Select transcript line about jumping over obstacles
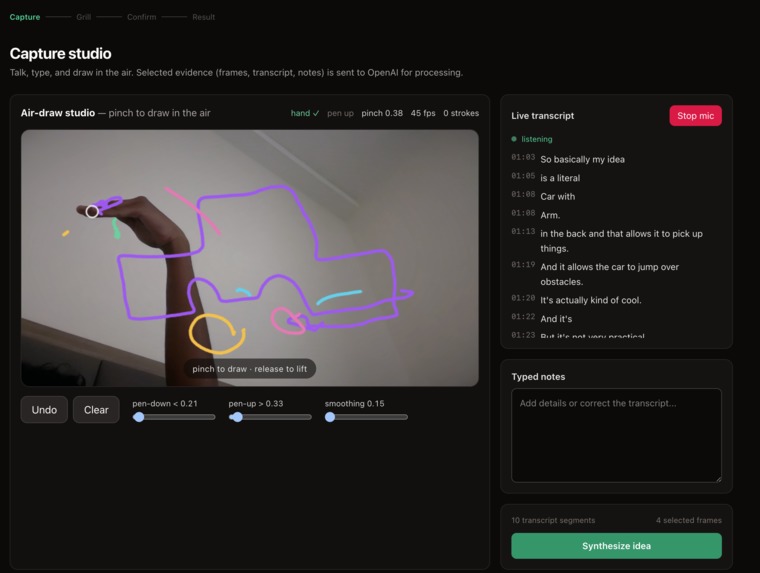The width and height of the screenshot is (760, 573). [x=609, y=274]
